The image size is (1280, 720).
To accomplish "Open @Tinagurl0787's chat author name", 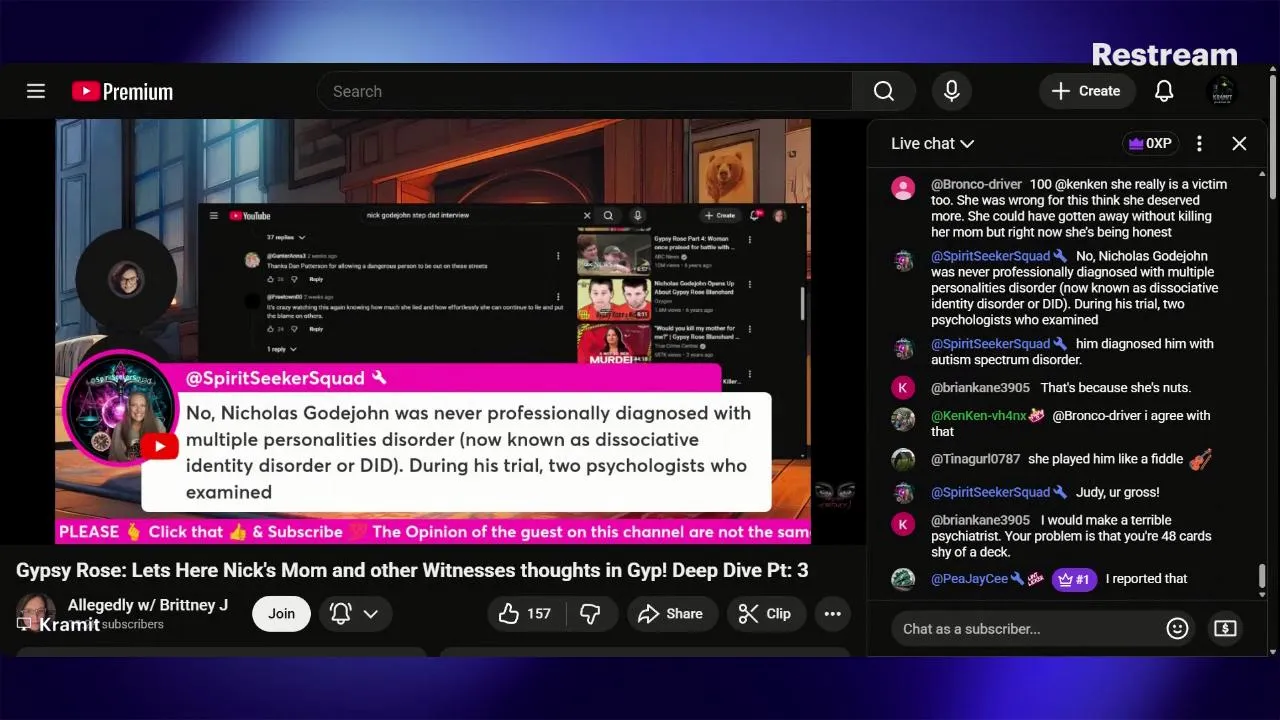I will coord(976,459).
